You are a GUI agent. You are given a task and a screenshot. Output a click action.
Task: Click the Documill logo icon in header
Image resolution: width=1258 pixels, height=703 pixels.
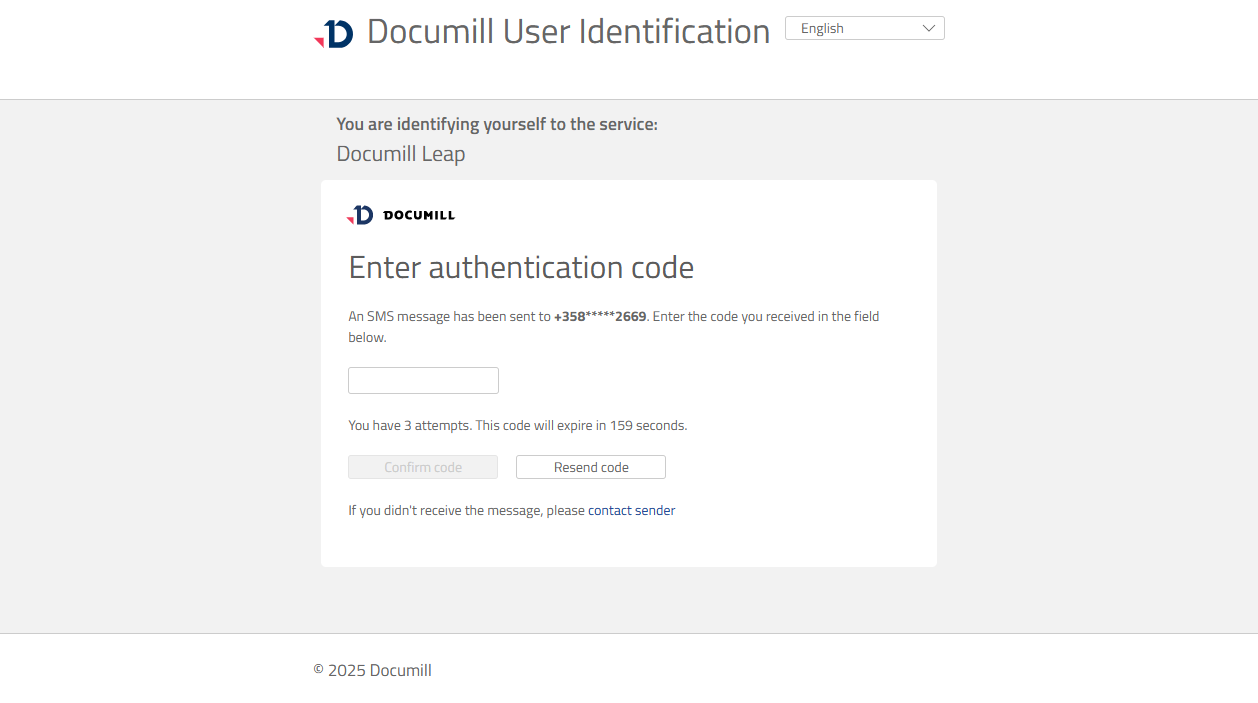[x=334, y=33]
